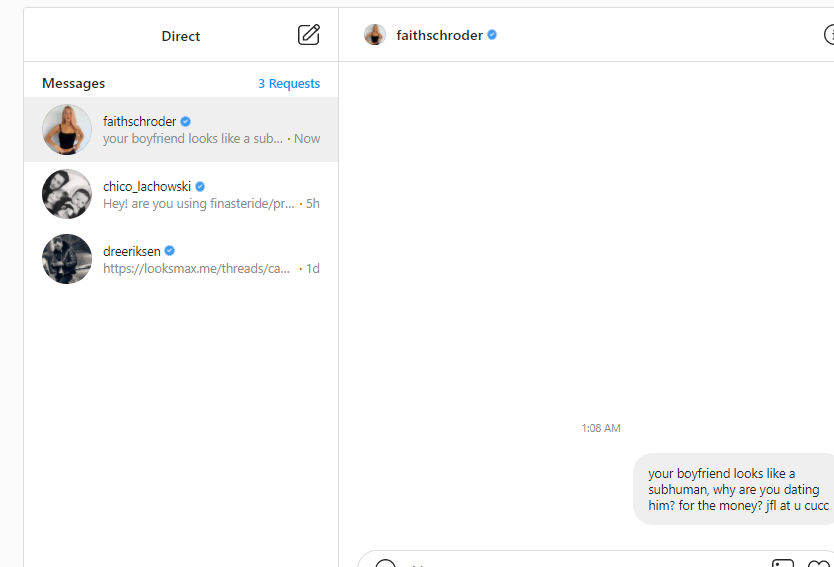The image size is (834, 567).
Task: Click the add photo icon in message box
Action: click(783, 564)
